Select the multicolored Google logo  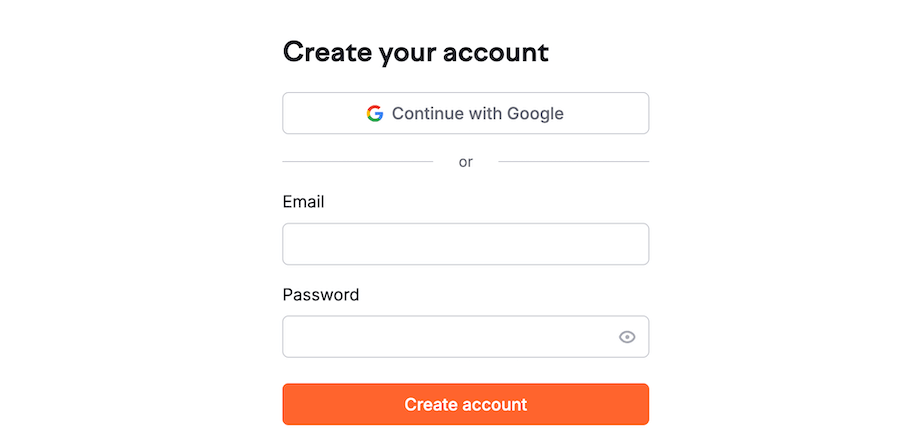coord(375,113)
